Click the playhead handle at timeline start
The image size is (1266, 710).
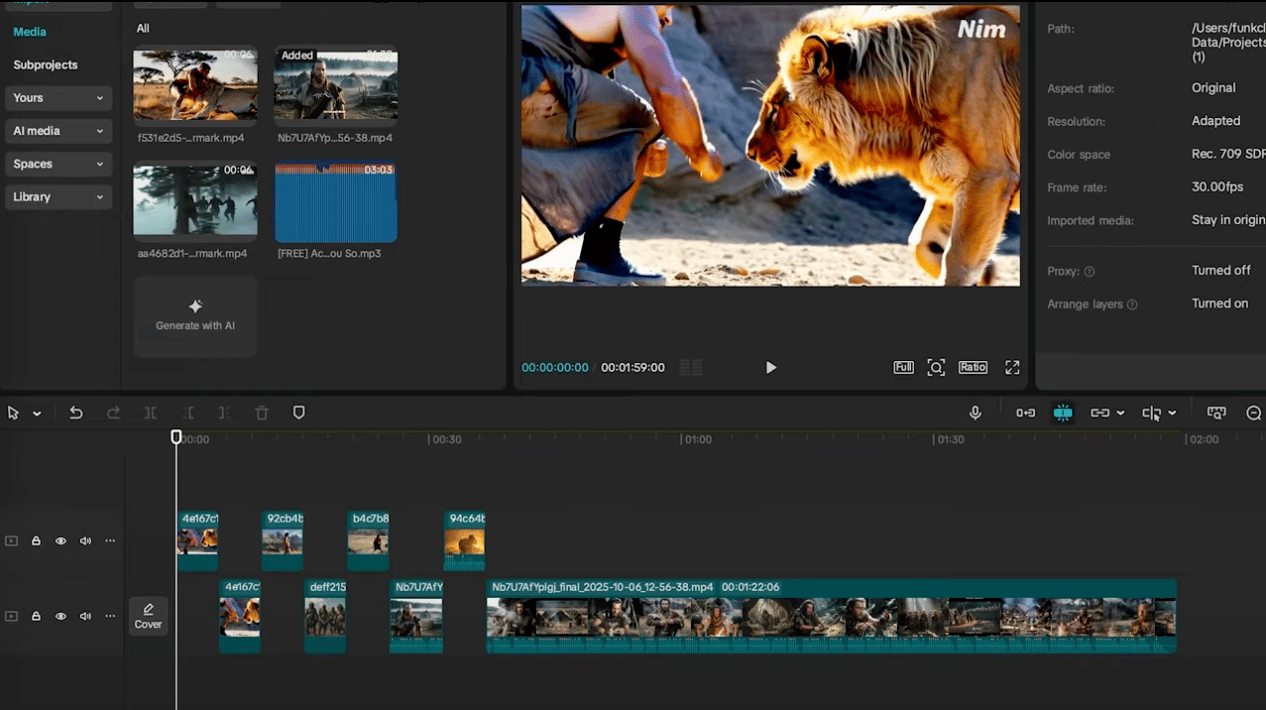pyautogui.click(x=176, y=437)
